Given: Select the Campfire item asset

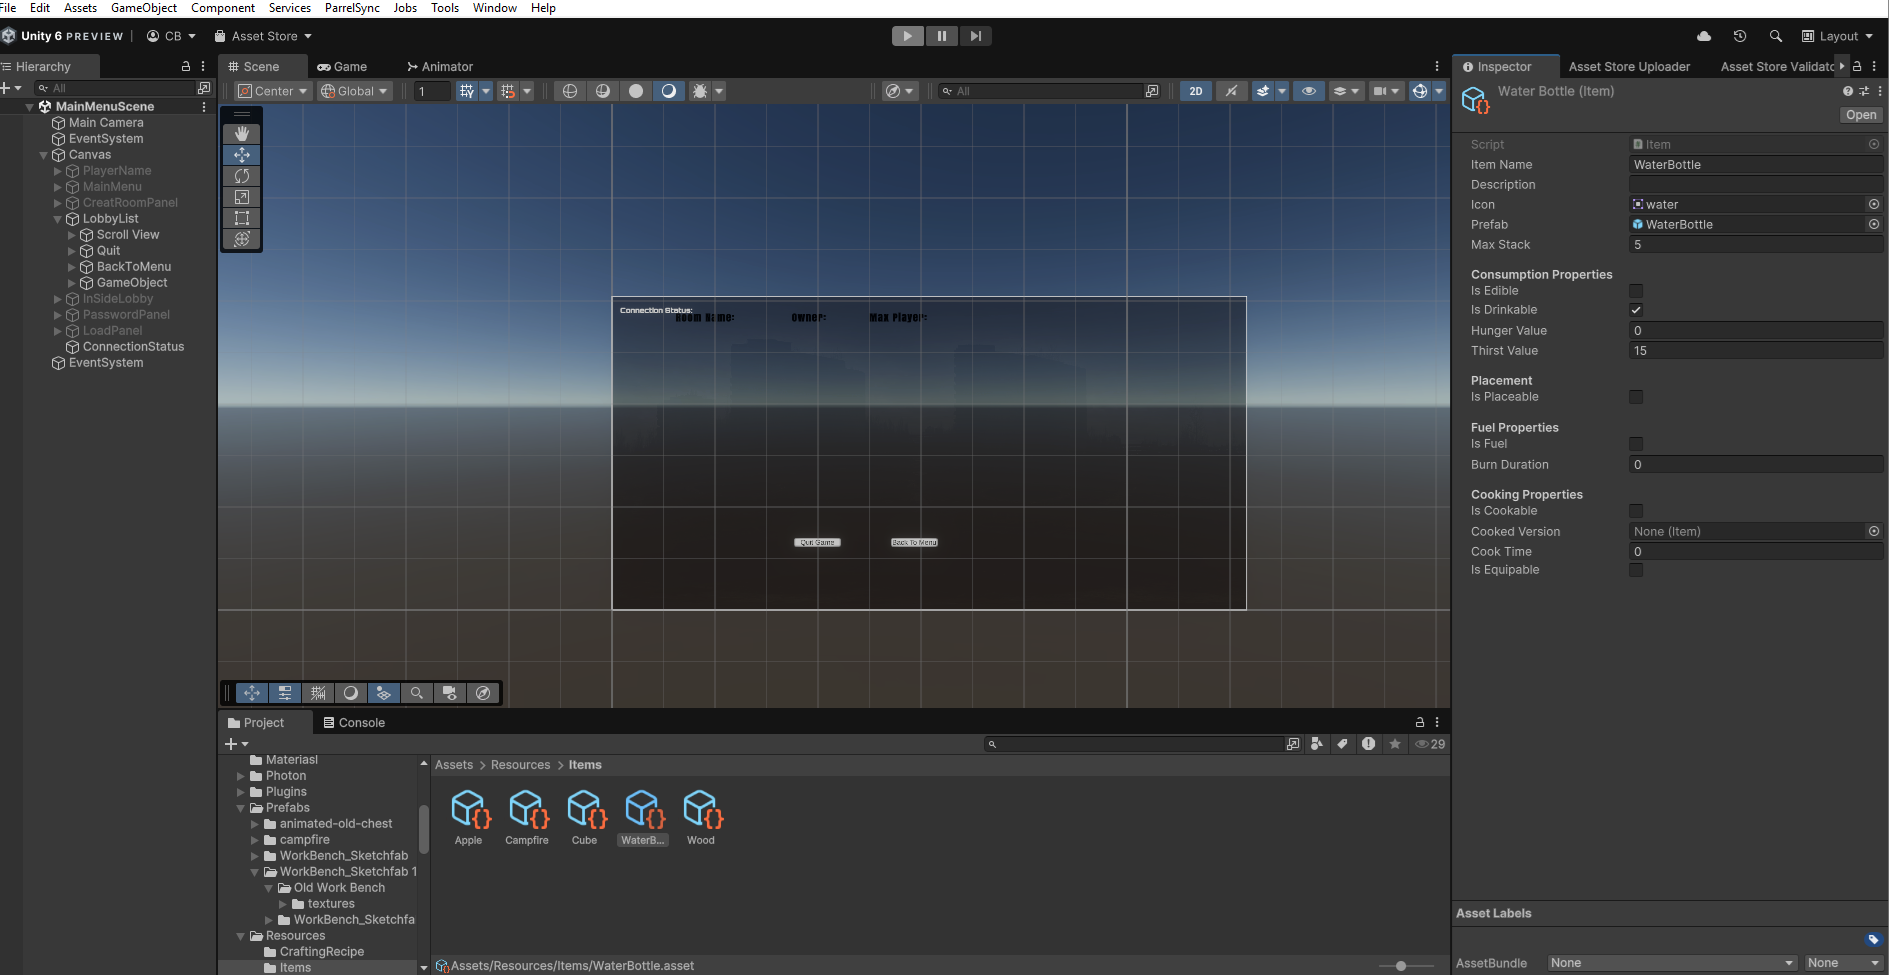Looking at the screenshot, I should (x=527, y=818).
